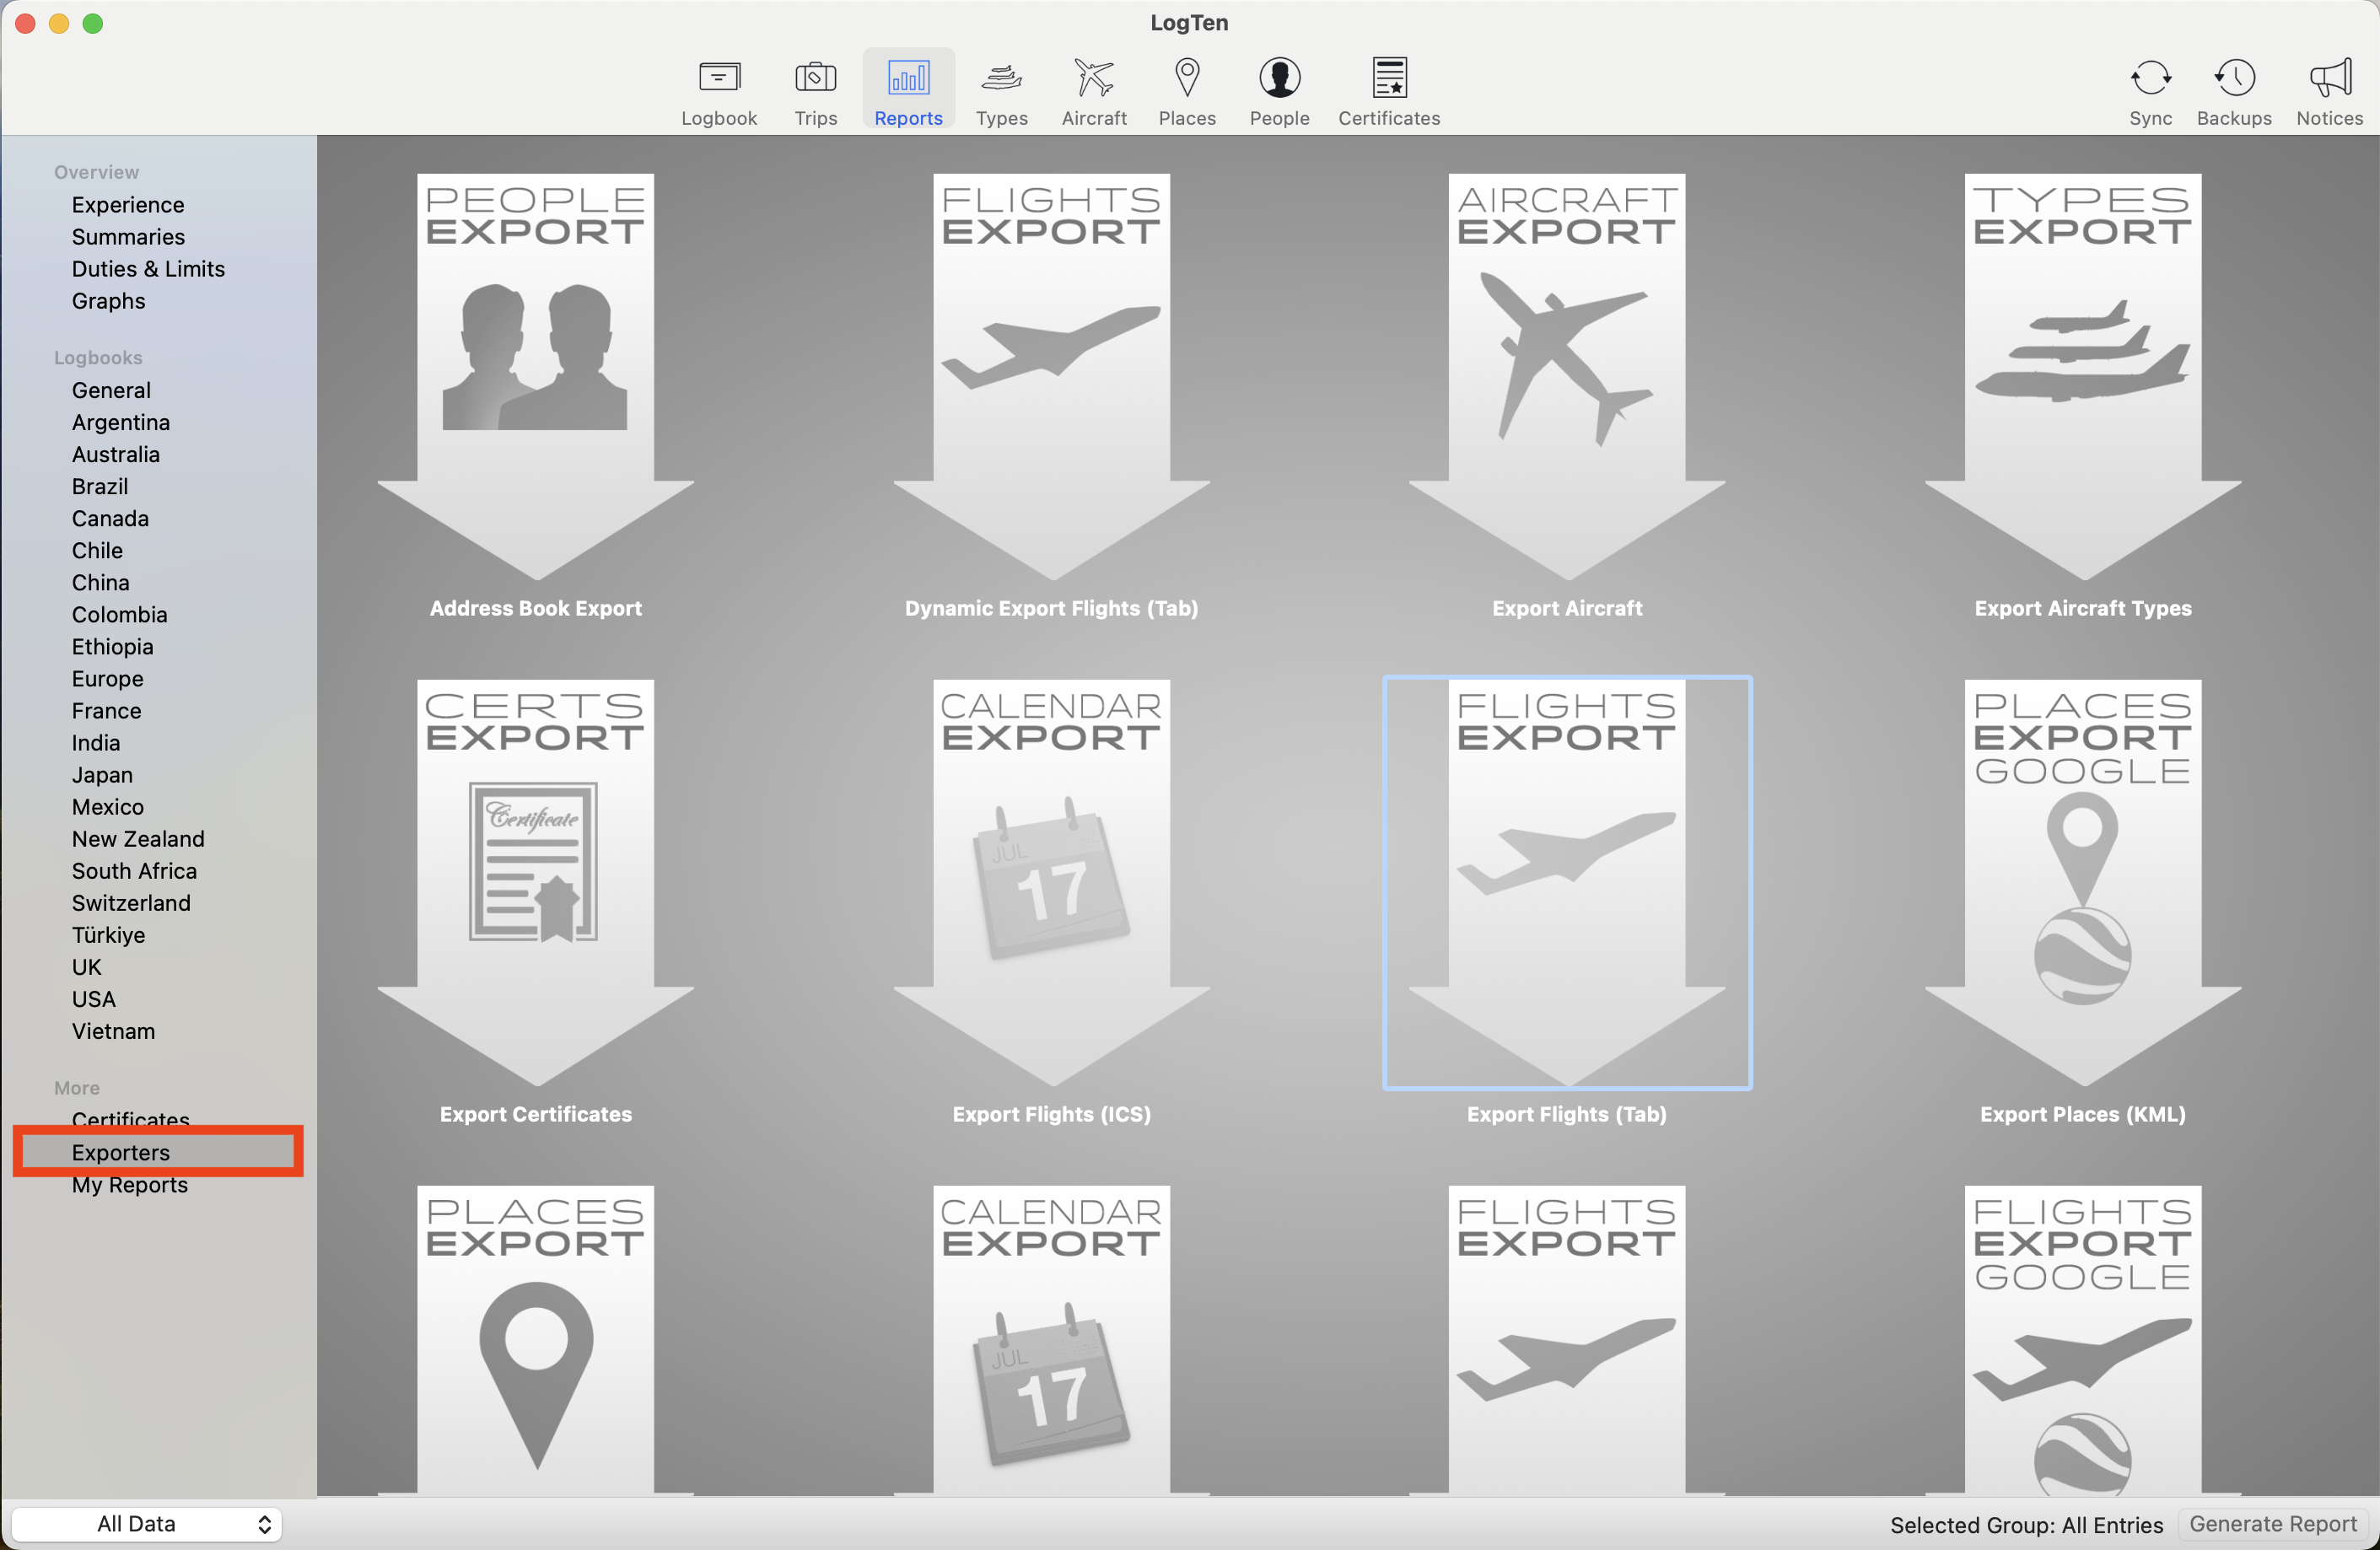Select the bottom-row Flights Export Google thumbnail

pos(2083,1340)
